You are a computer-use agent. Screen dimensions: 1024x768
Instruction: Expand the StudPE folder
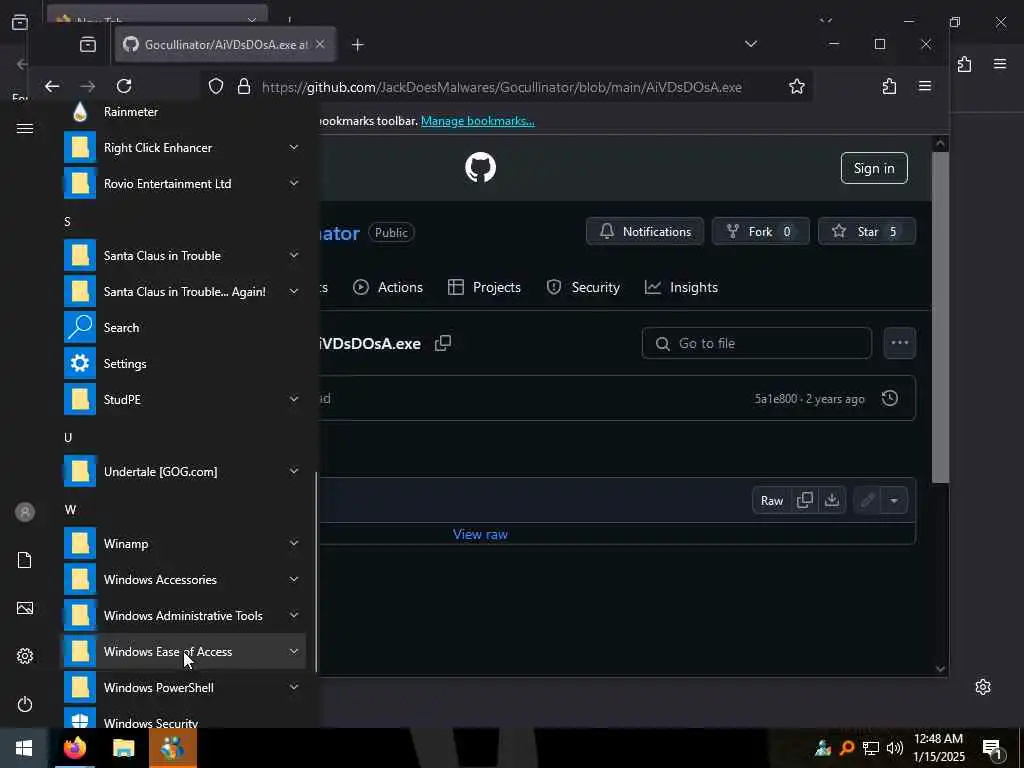tap(183, 399)
